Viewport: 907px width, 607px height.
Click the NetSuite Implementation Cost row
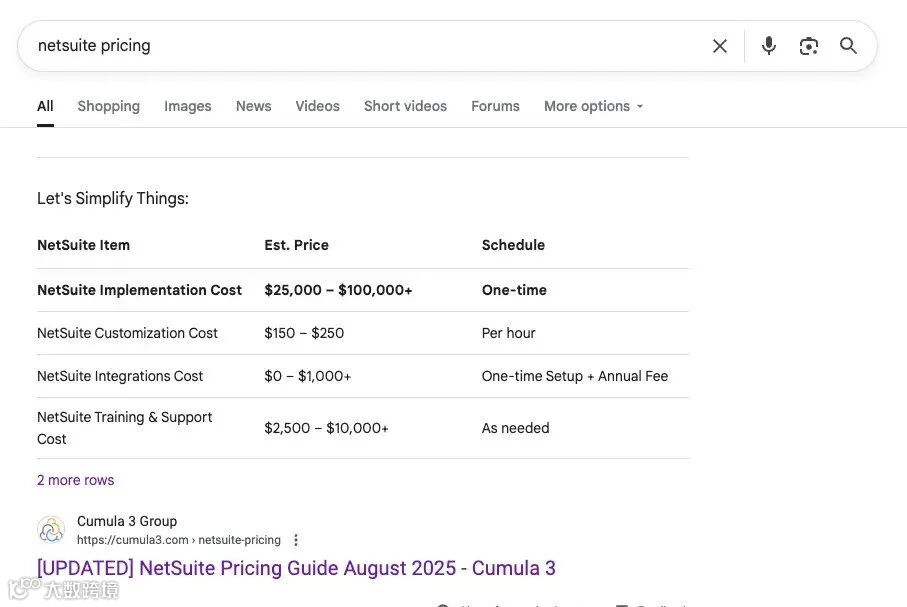[x=139, y=290]
